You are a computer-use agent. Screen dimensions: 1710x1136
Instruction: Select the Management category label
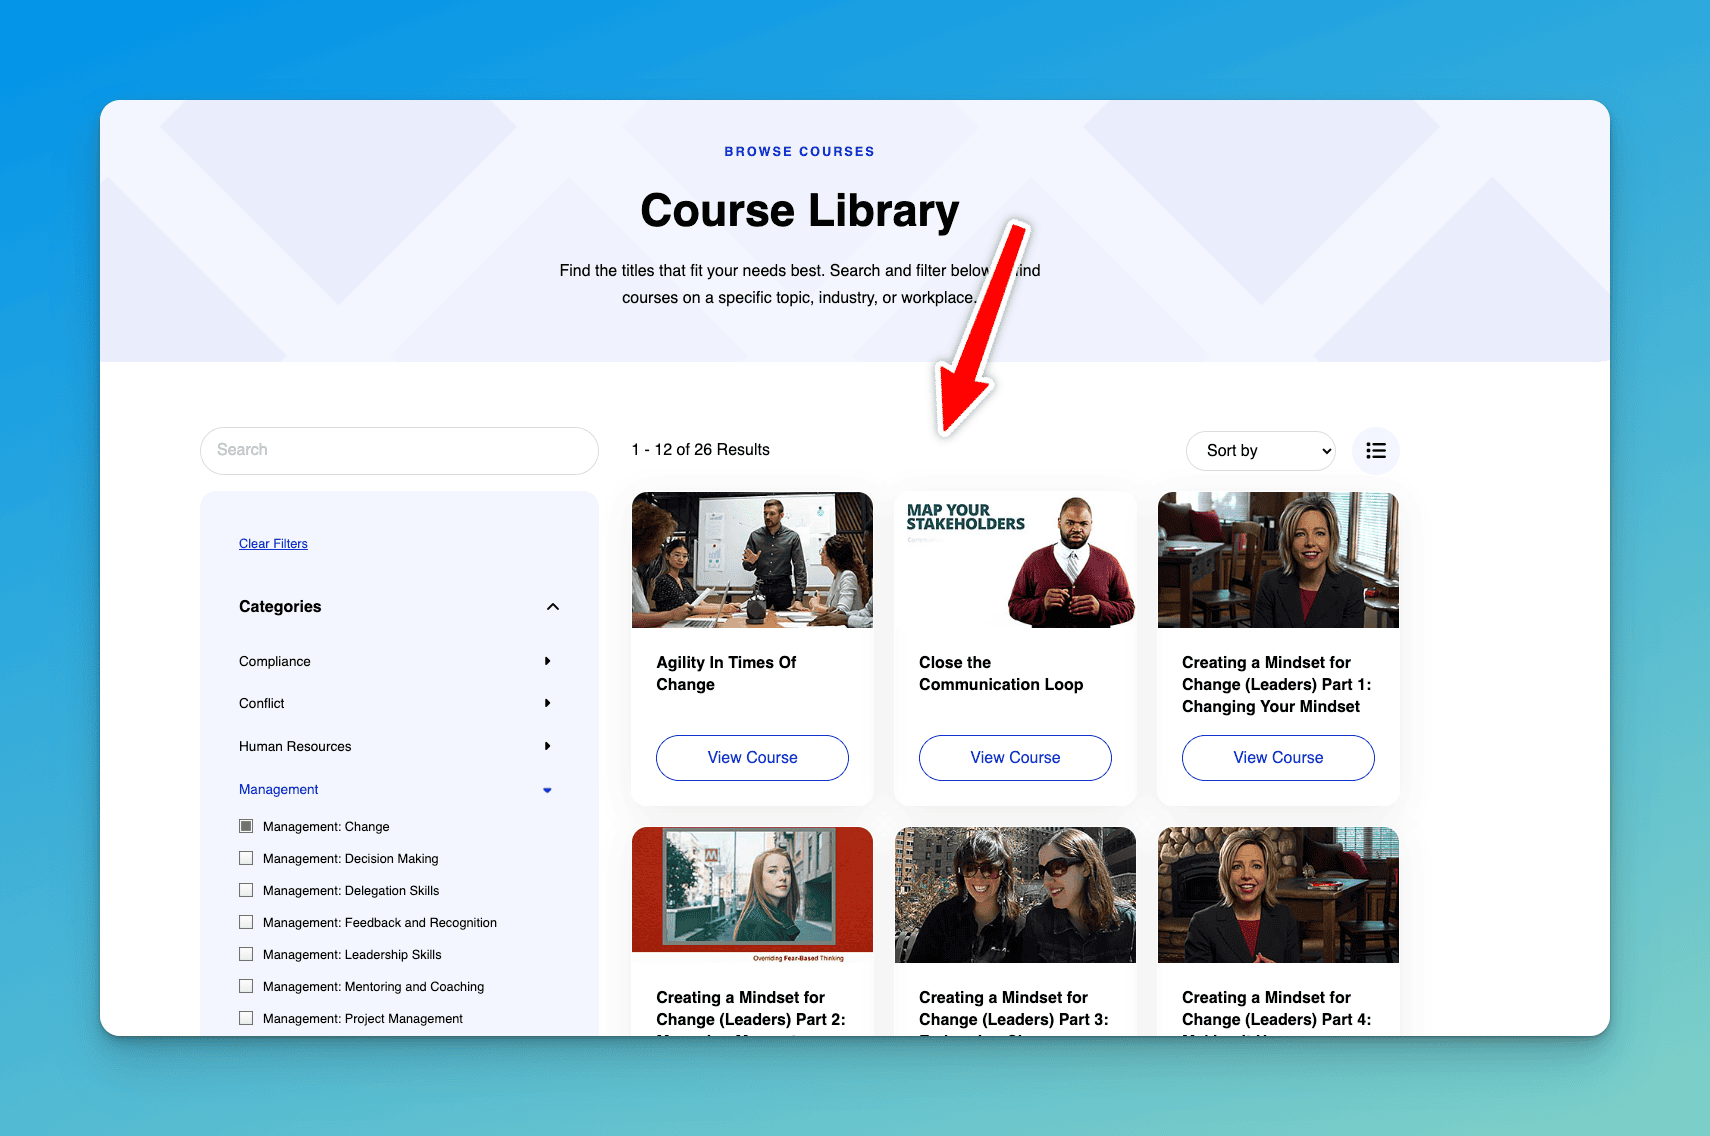278,790
